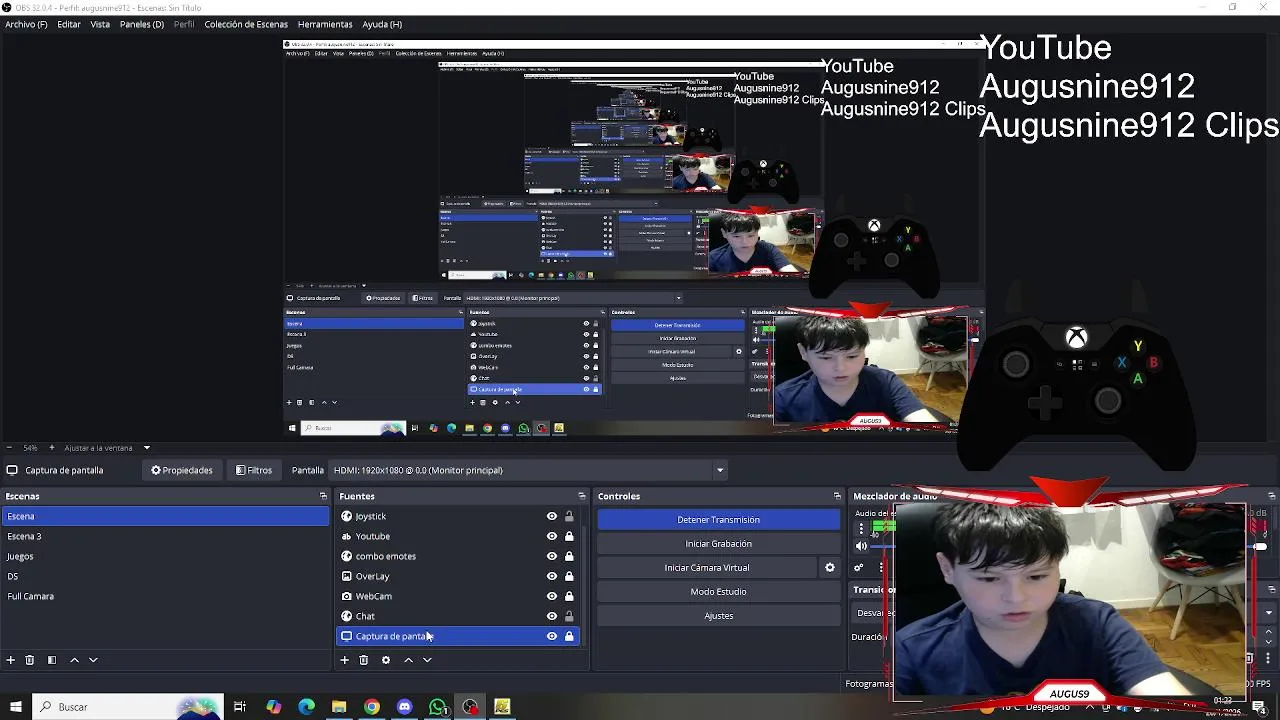
Task: Remove the selected source with the trash icon
Action: pos(364,660)
